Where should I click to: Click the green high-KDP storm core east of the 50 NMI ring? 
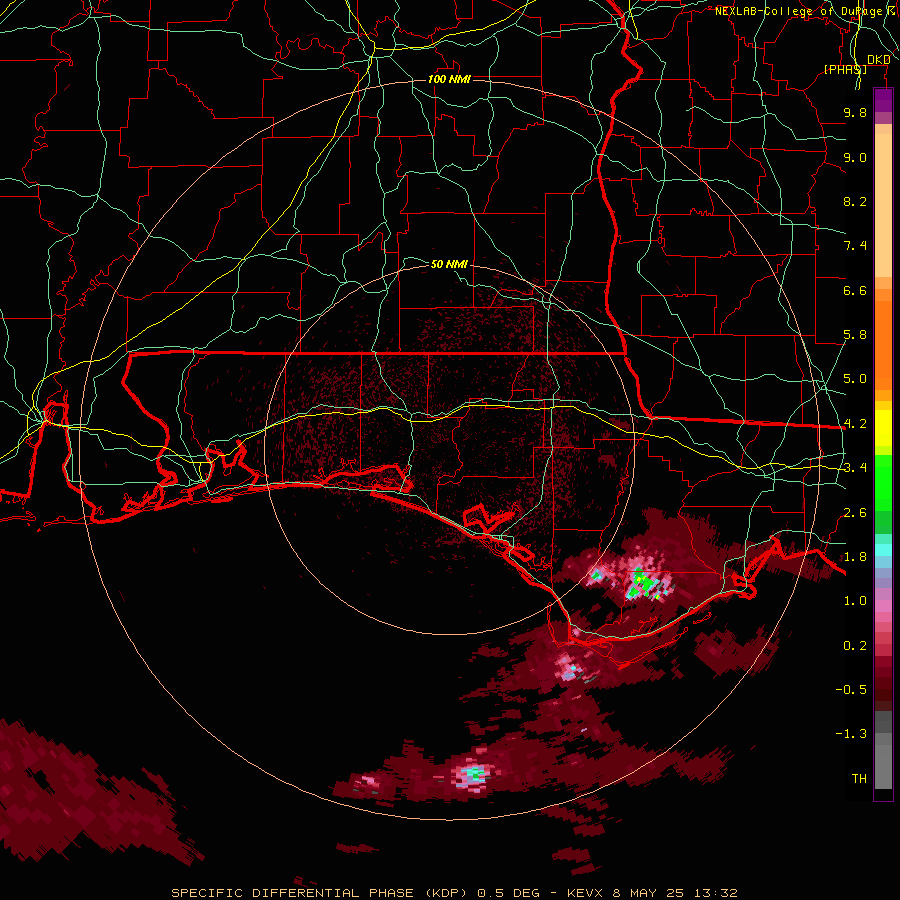[x=644, y=584]
